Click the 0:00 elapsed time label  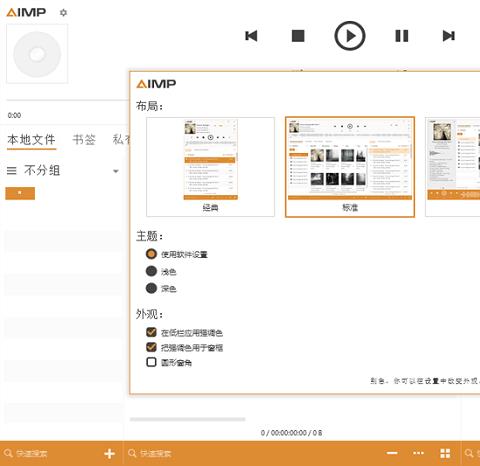(x=14, y=115)
